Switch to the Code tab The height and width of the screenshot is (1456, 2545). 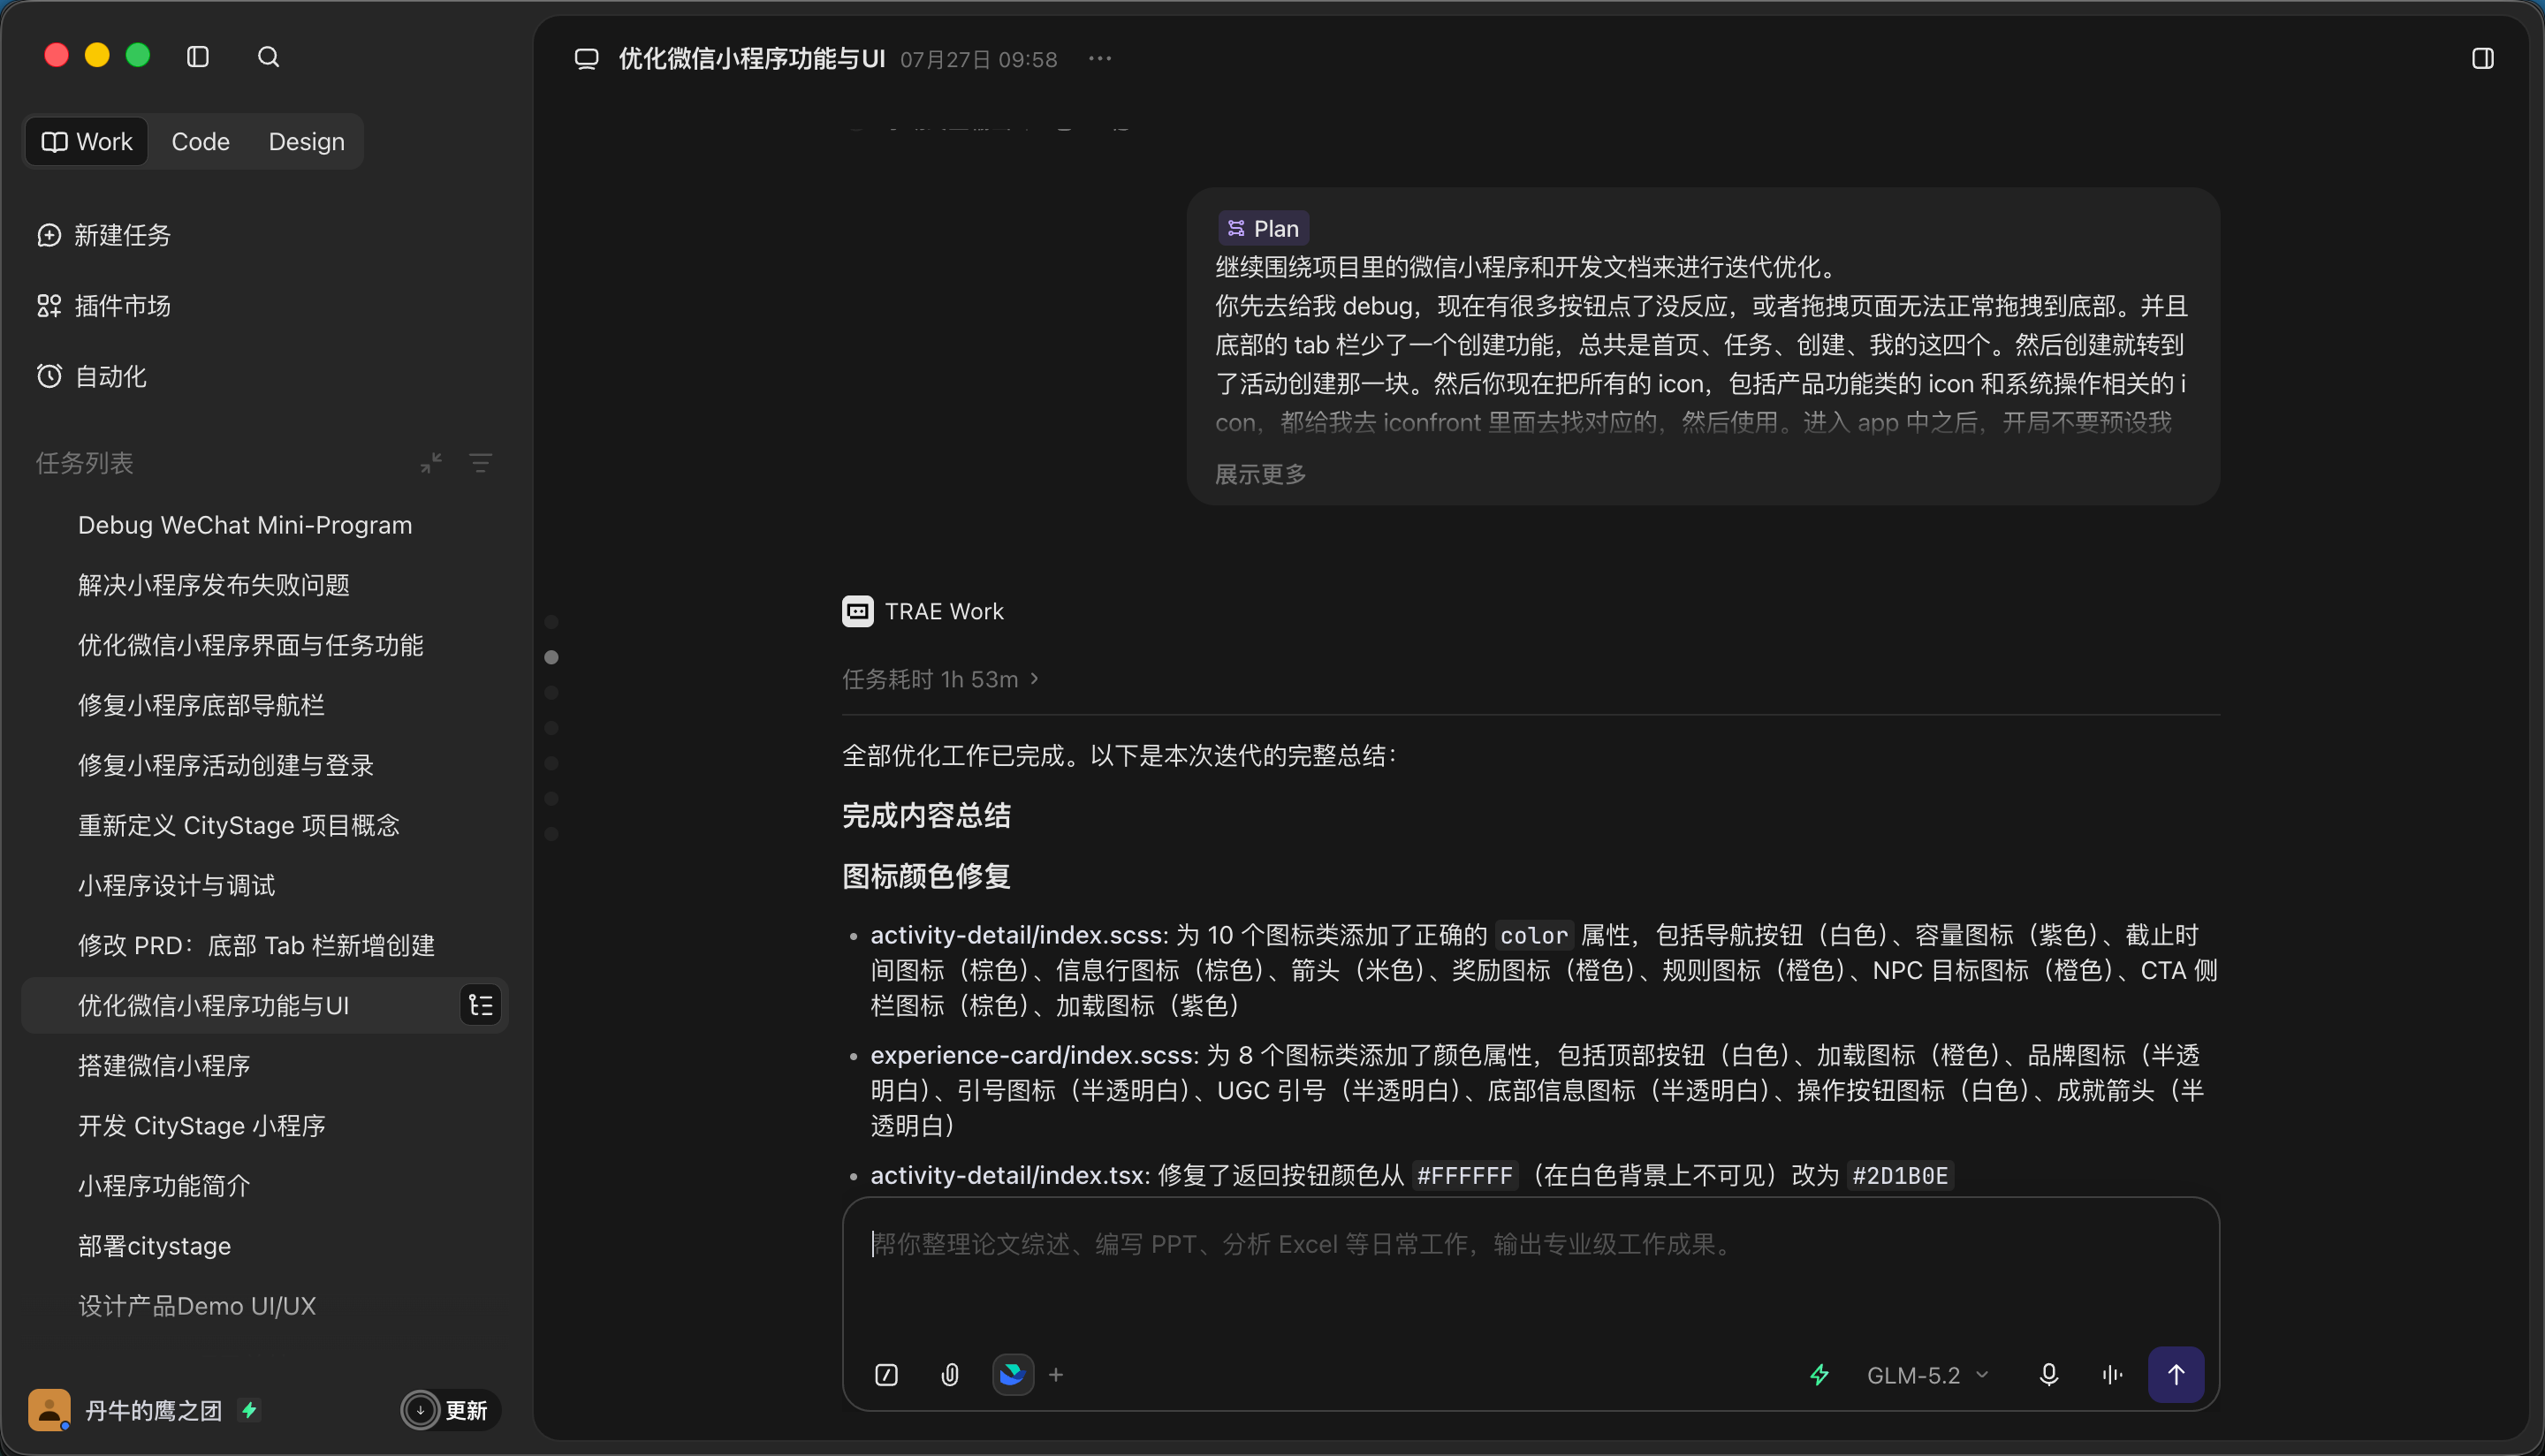(x=201, y=142)
